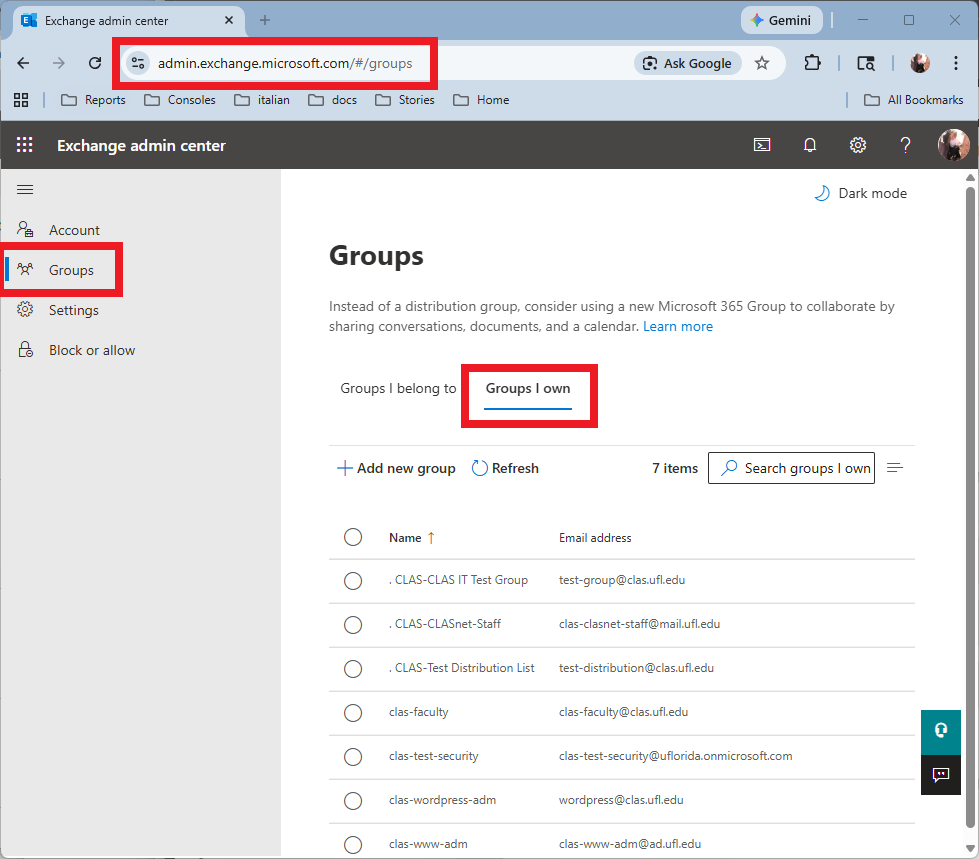Open the account profile picture in header
The height and width of the screenshot is (859, 979).
(x=953, y=145)
